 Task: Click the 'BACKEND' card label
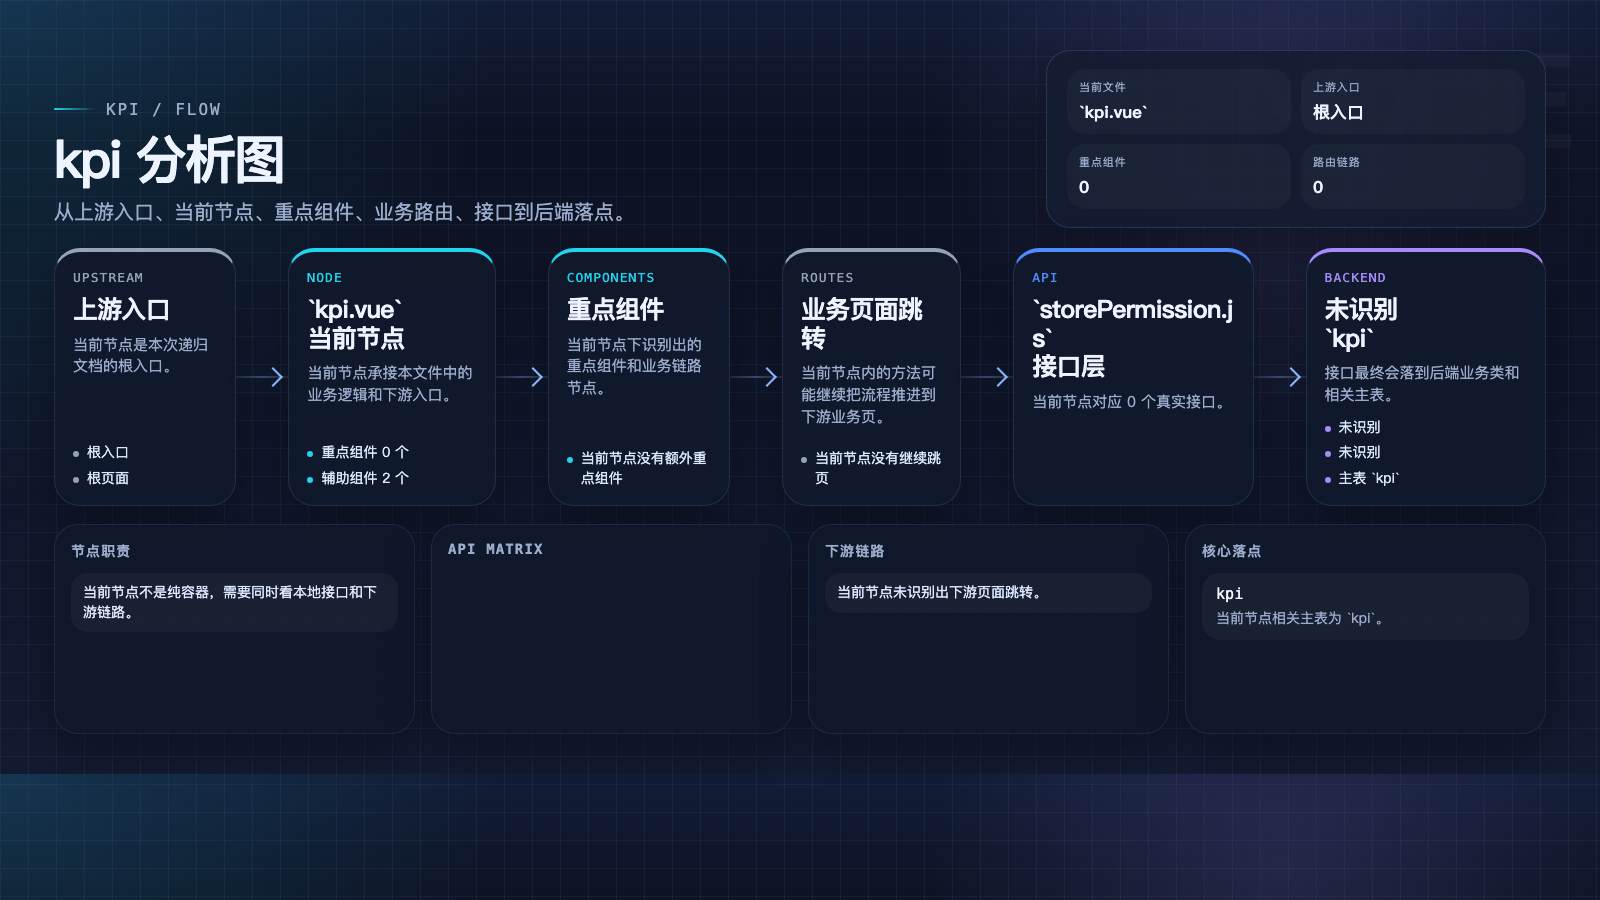(1355, 278)
